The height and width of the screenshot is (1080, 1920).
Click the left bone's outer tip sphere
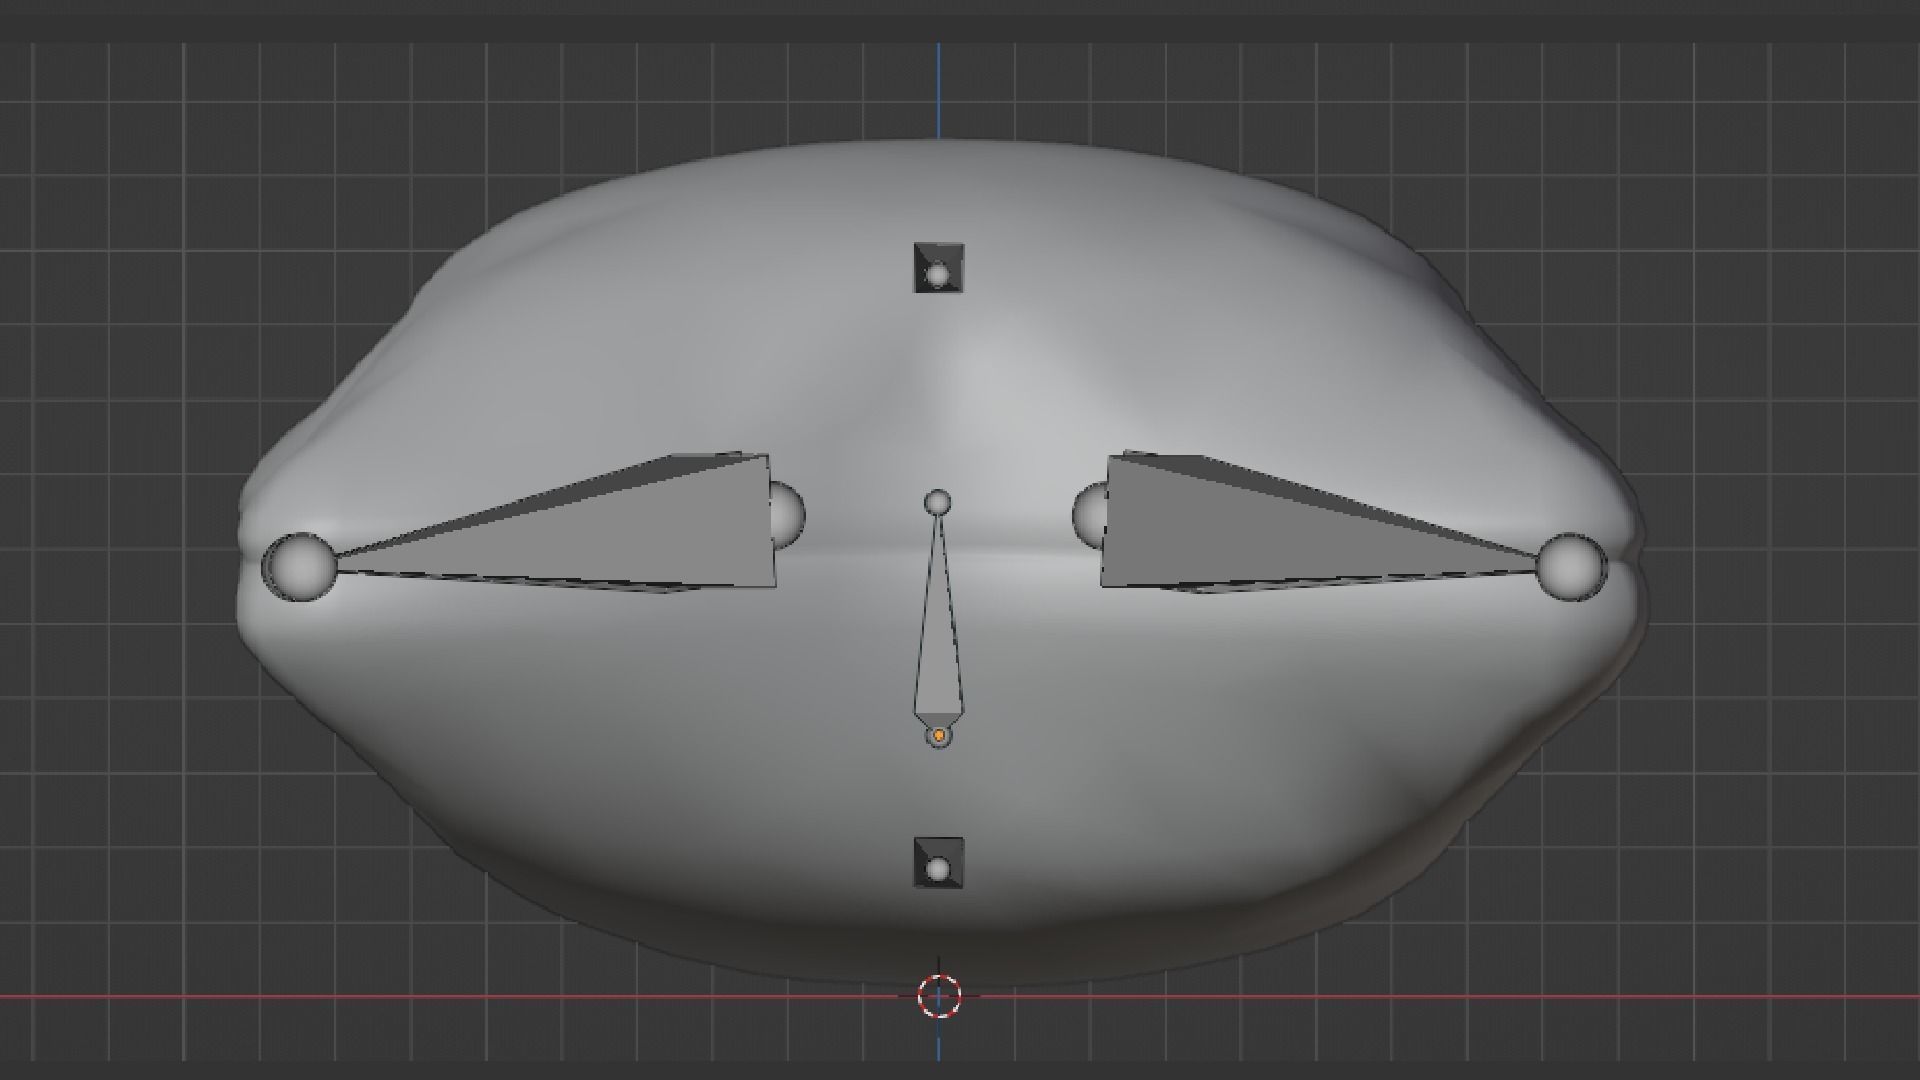pos(300,567)
